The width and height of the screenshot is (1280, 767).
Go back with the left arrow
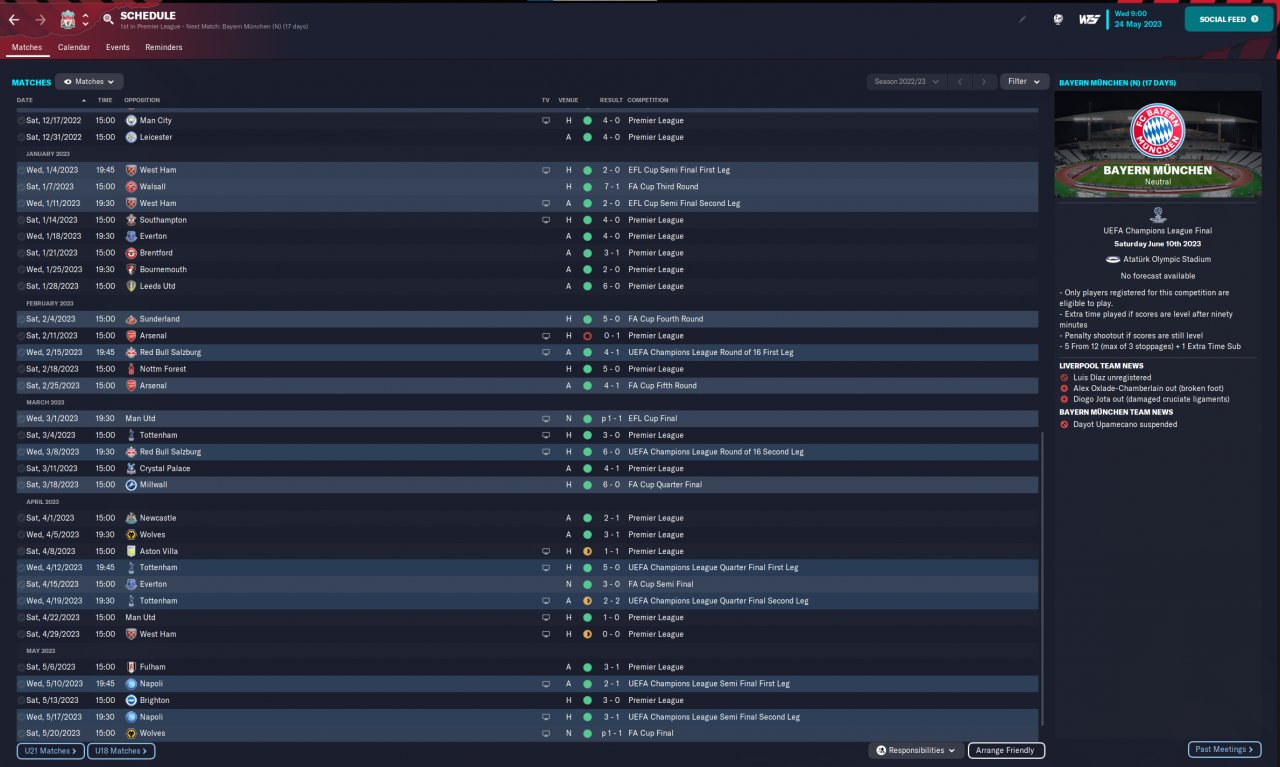click(x=14, y=19)
